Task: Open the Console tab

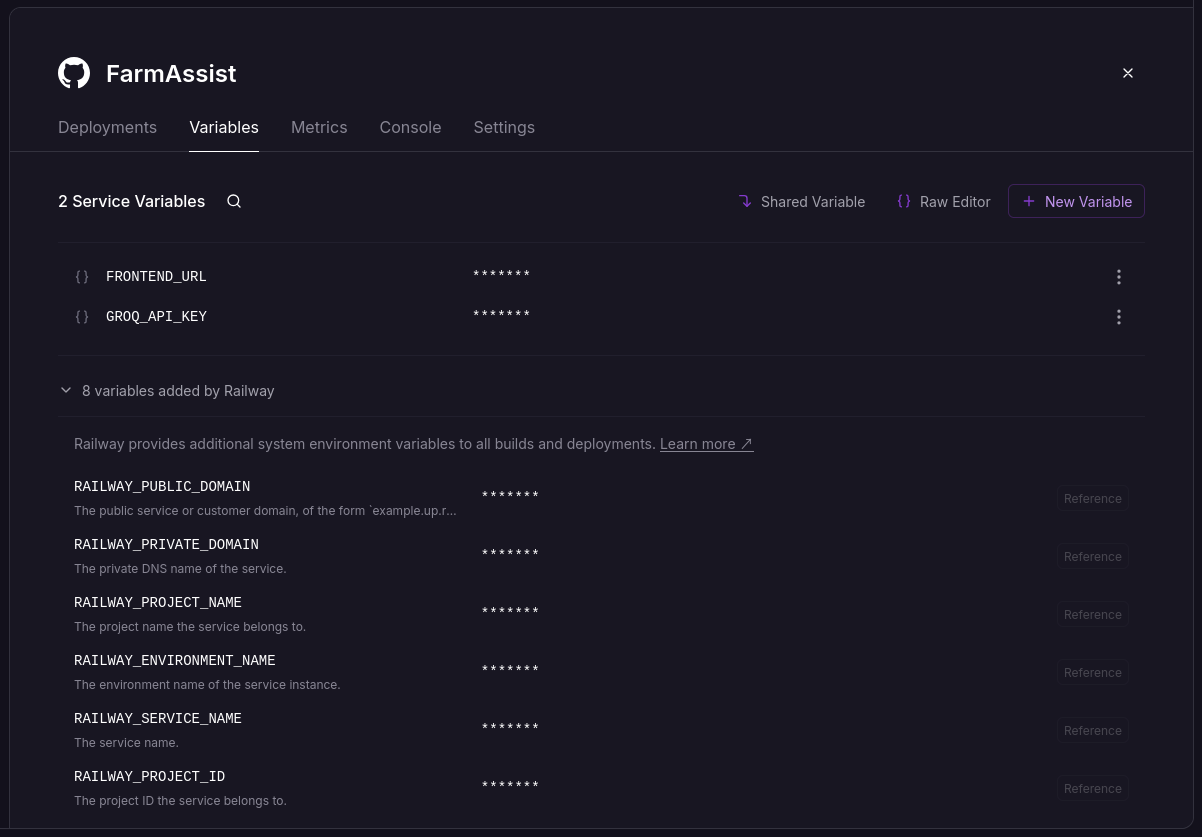Action: click(x=410, y=127)
